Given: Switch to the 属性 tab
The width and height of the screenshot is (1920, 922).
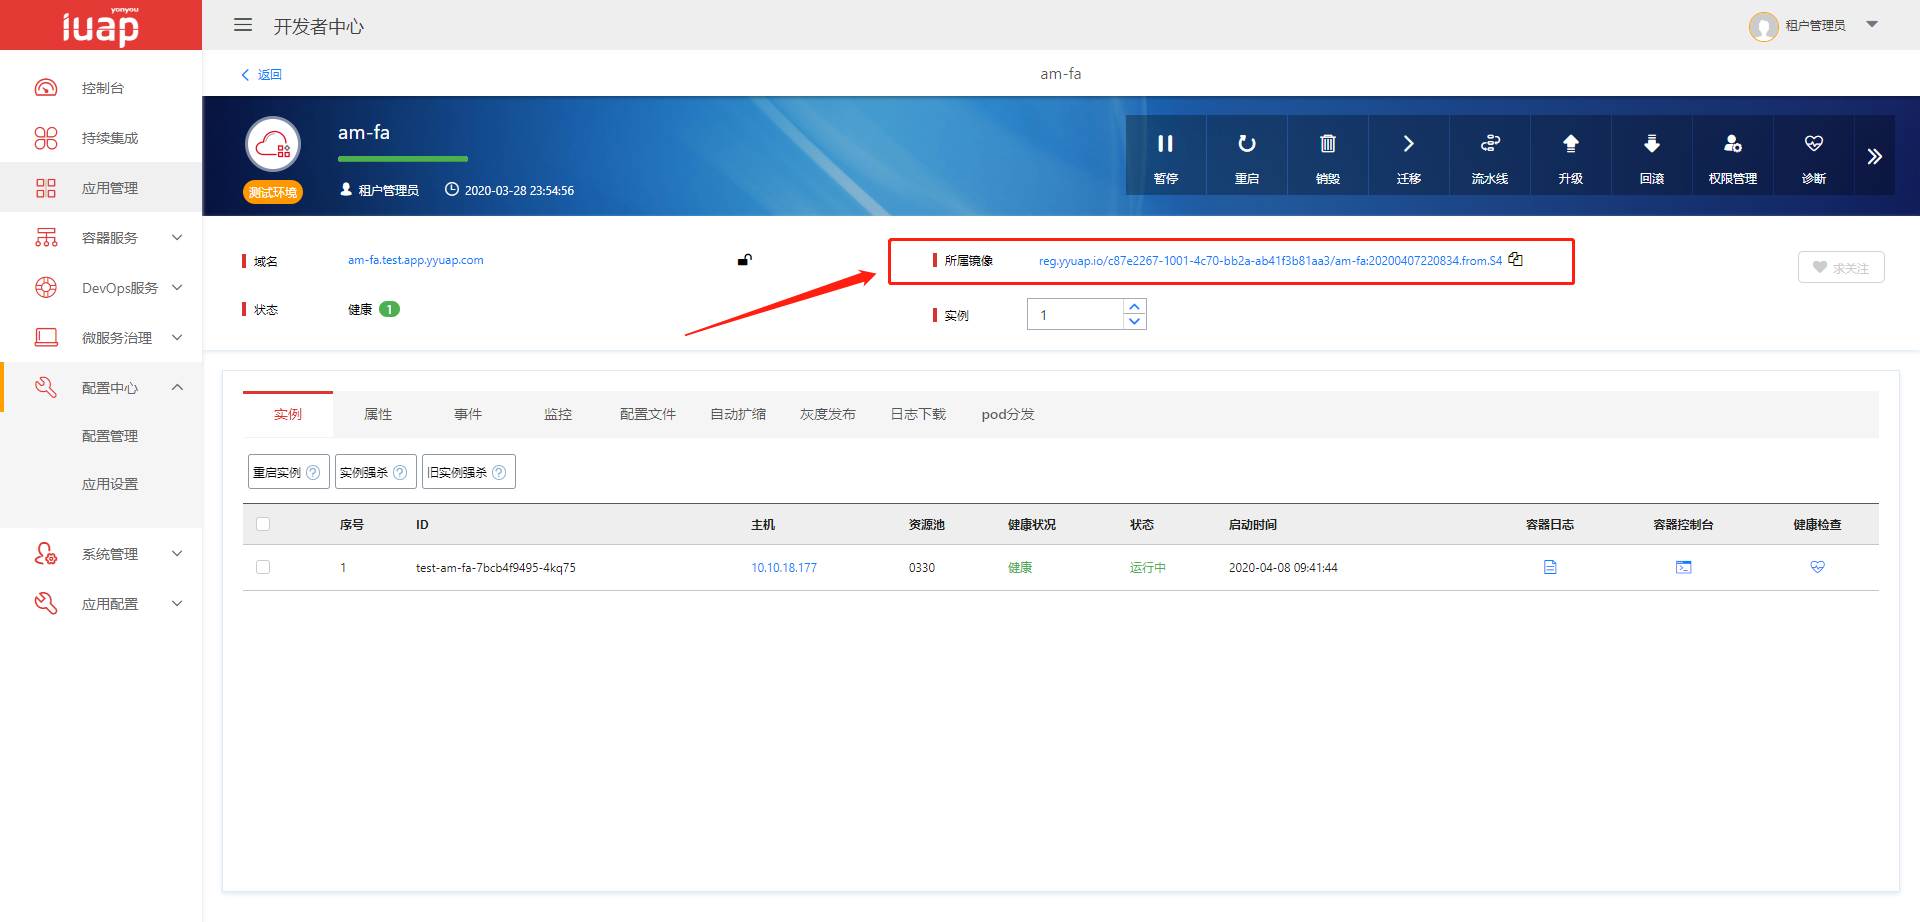Looking at the screenshot, I should coord(378,414).
